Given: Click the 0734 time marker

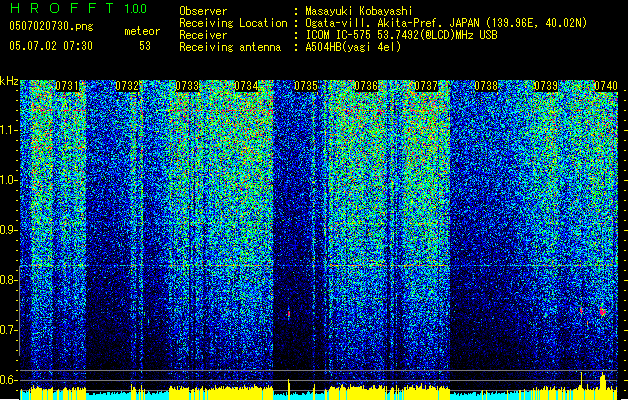Looking at the screenshot, I should (246, 86).
